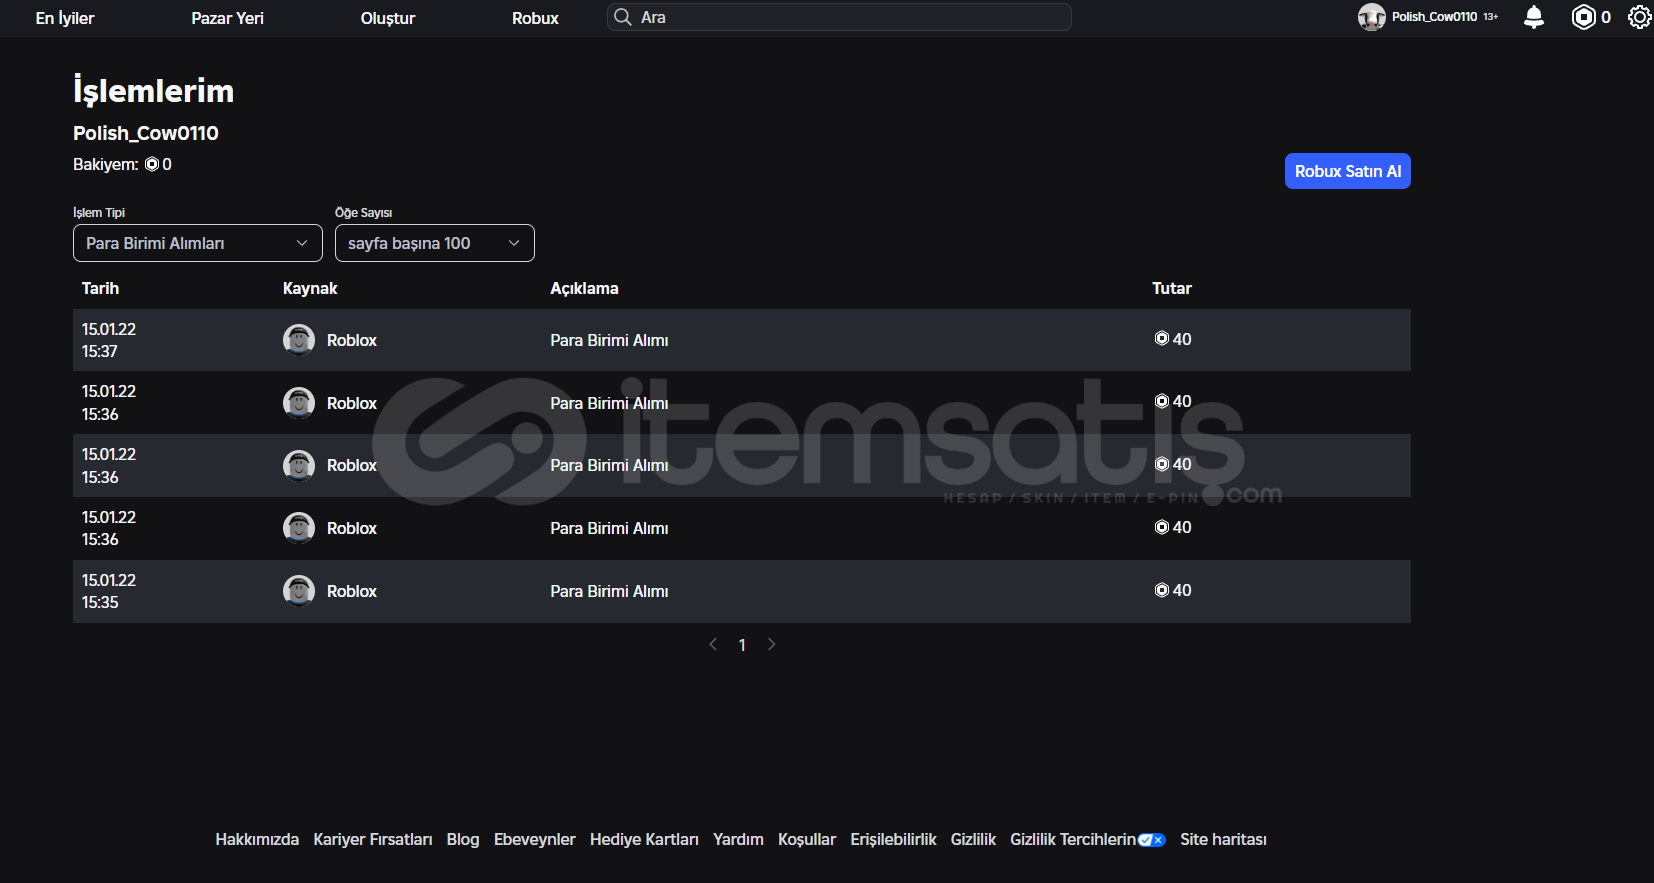Screen dimensions: 1654x883
Task: Click Para Birimi Alımı in the 15:37 row
Action: coord(609,340)
